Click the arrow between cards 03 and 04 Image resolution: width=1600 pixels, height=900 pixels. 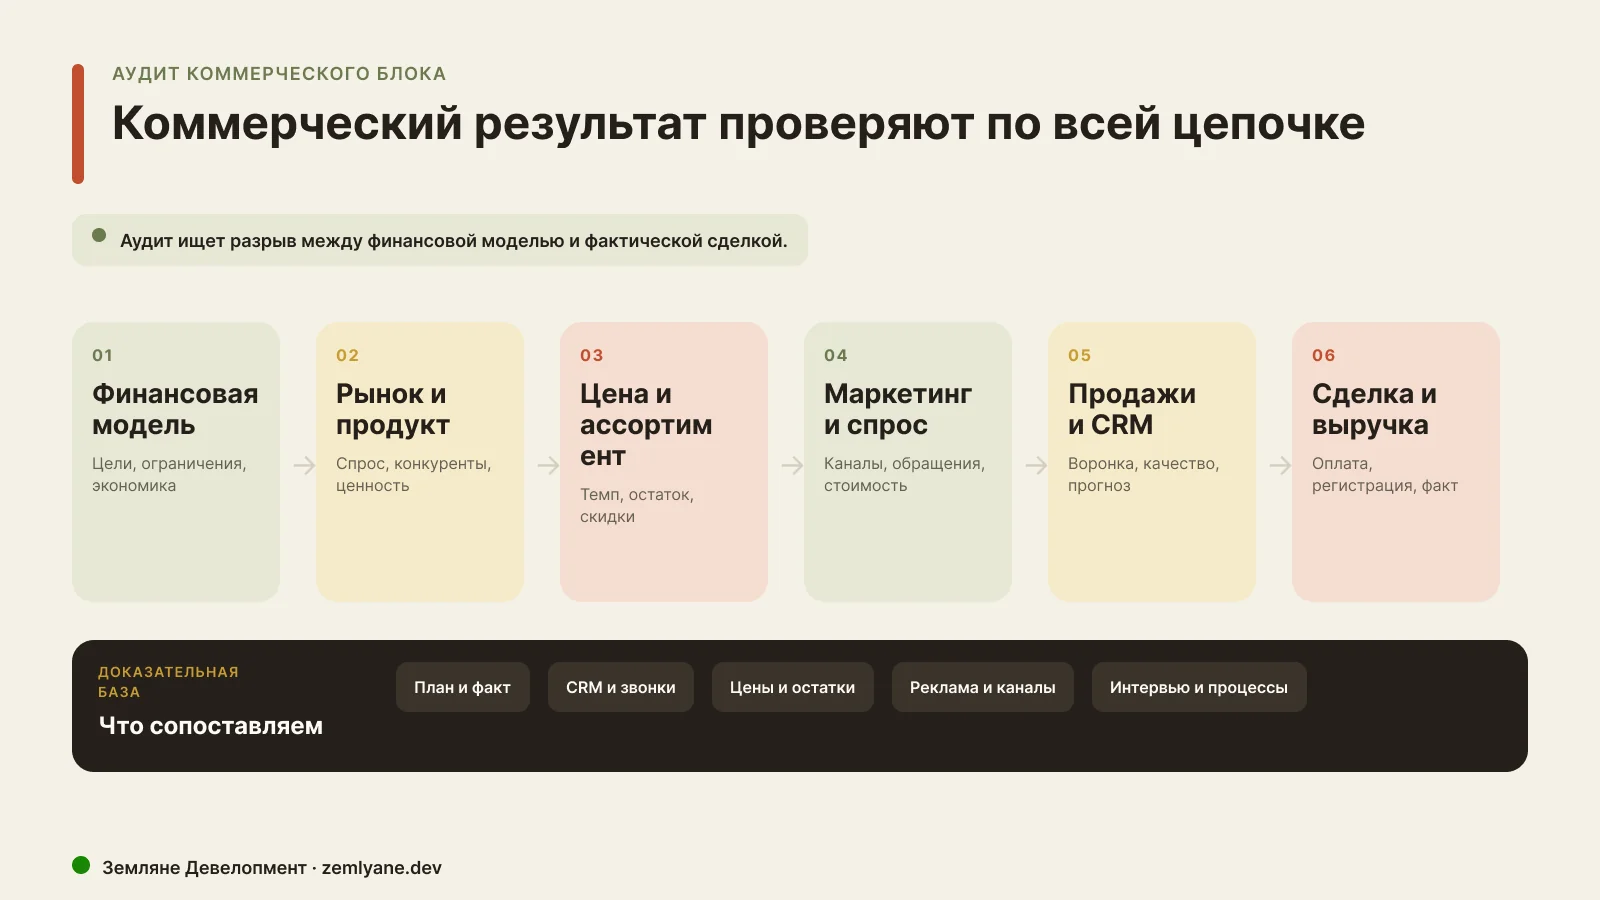[x=792, y=465]
